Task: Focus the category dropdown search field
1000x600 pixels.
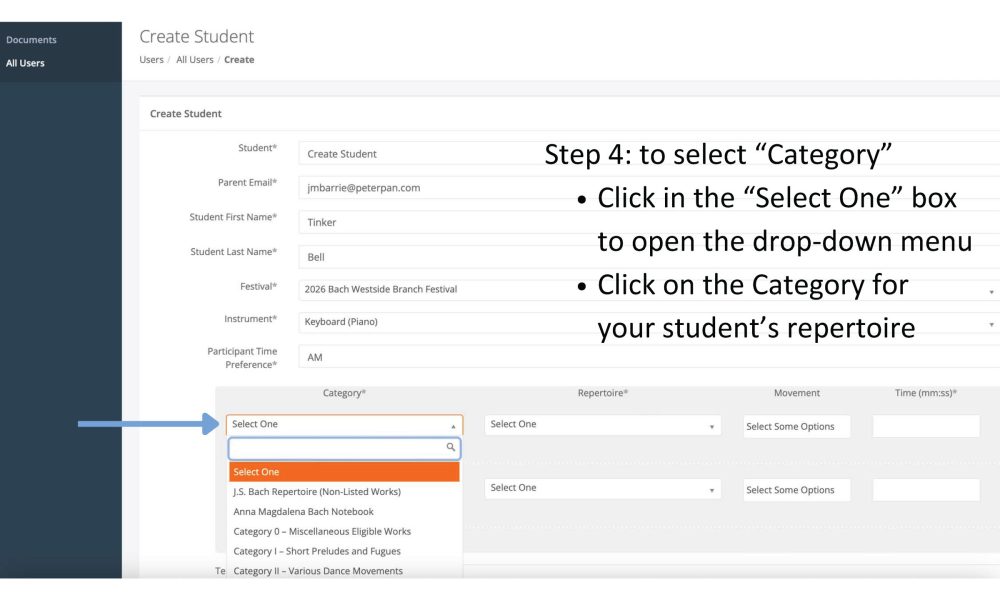Action: pos(336,448)
